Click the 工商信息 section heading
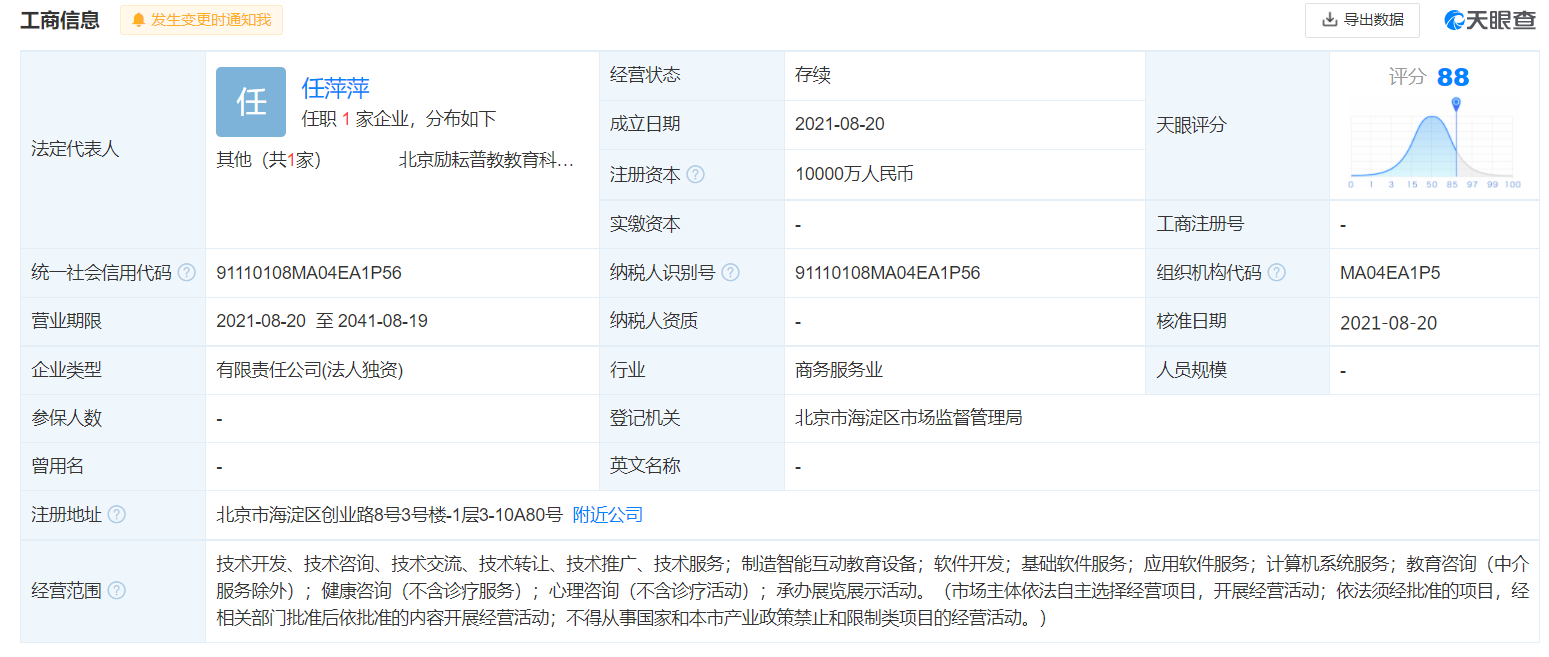1549x657 pixels. click(x=60, y=20)
